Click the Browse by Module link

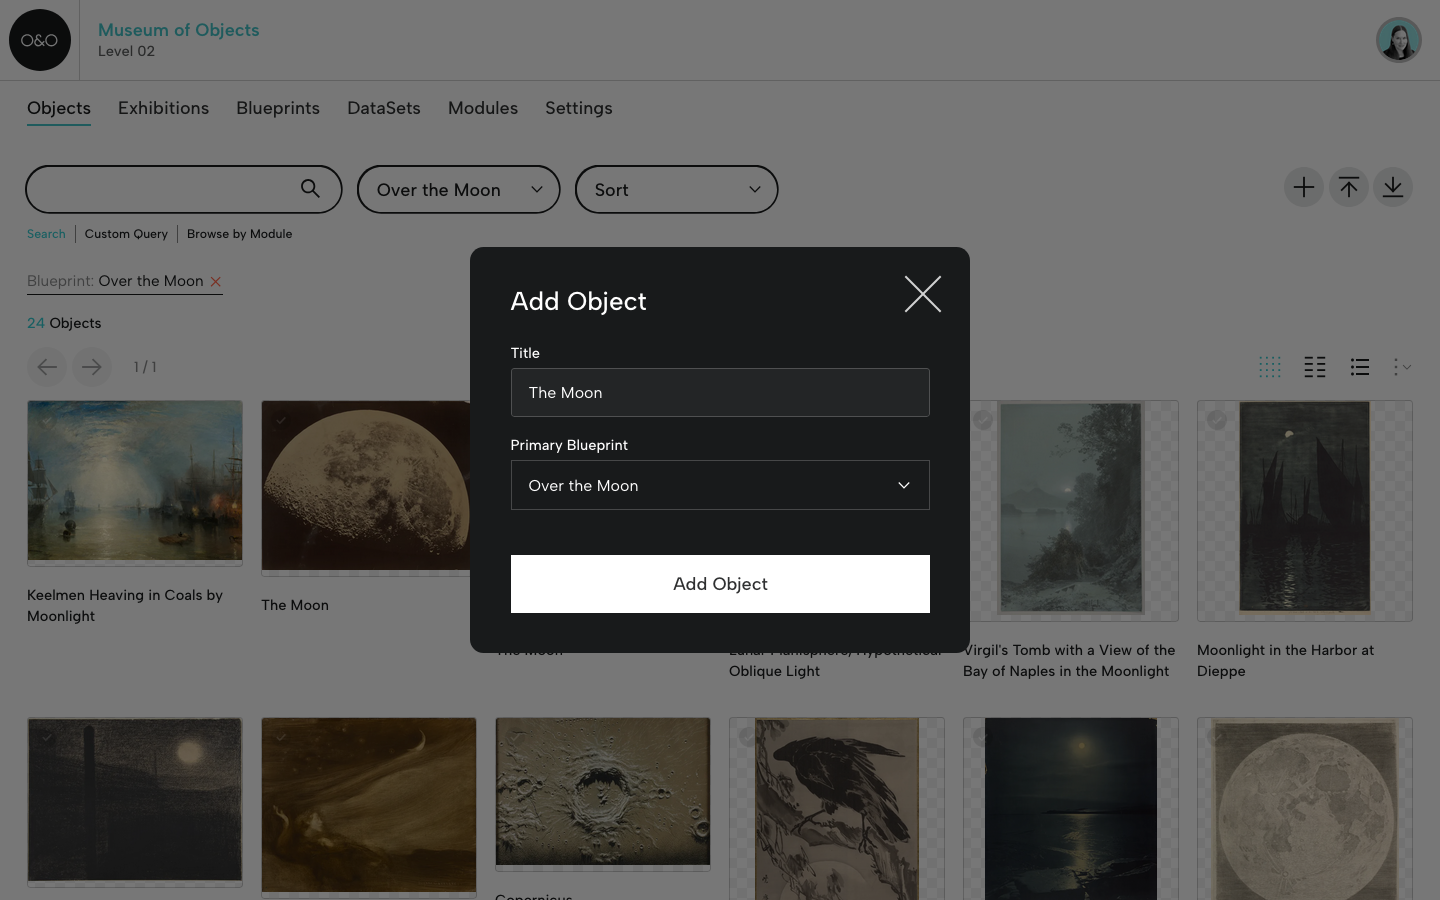[239, 234]
